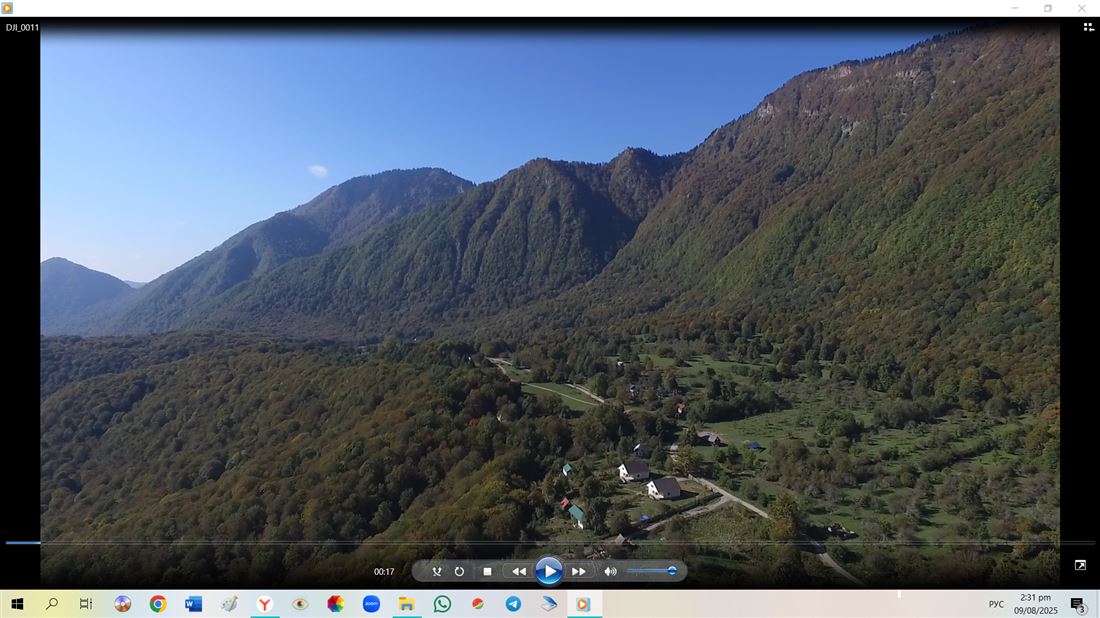Open the clock and date flyout
This screenshot has height=618, width=1100.
click(x=1035, y=604)
